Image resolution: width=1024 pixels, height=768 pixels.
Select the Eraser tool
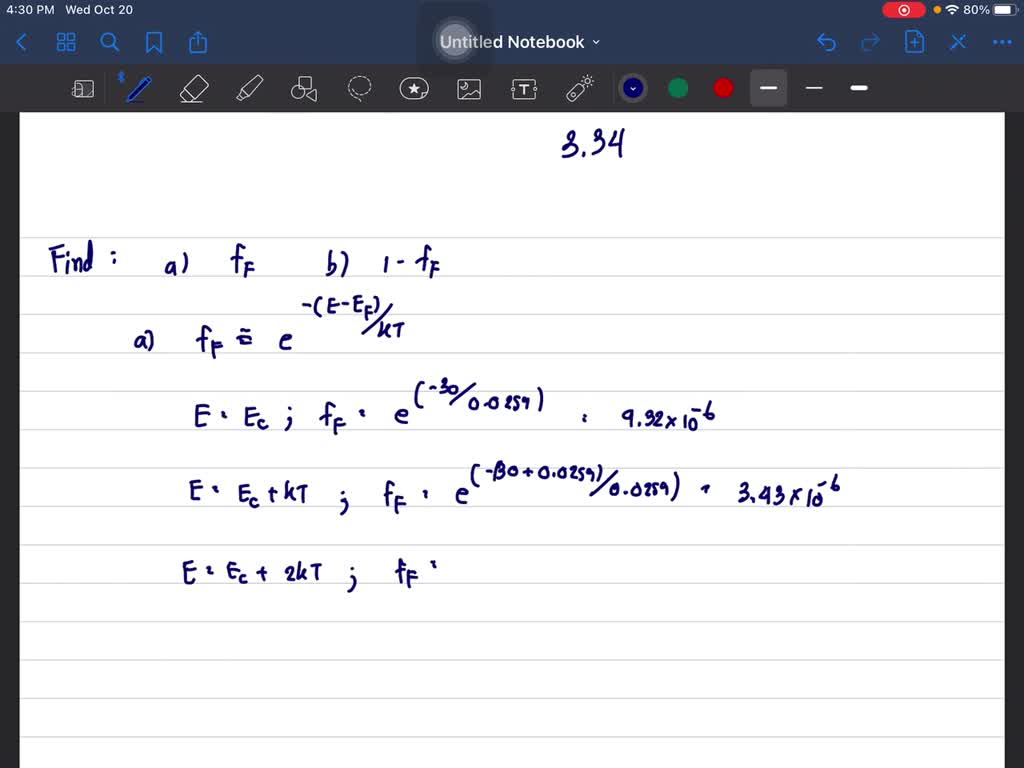(x=194, y=88)
